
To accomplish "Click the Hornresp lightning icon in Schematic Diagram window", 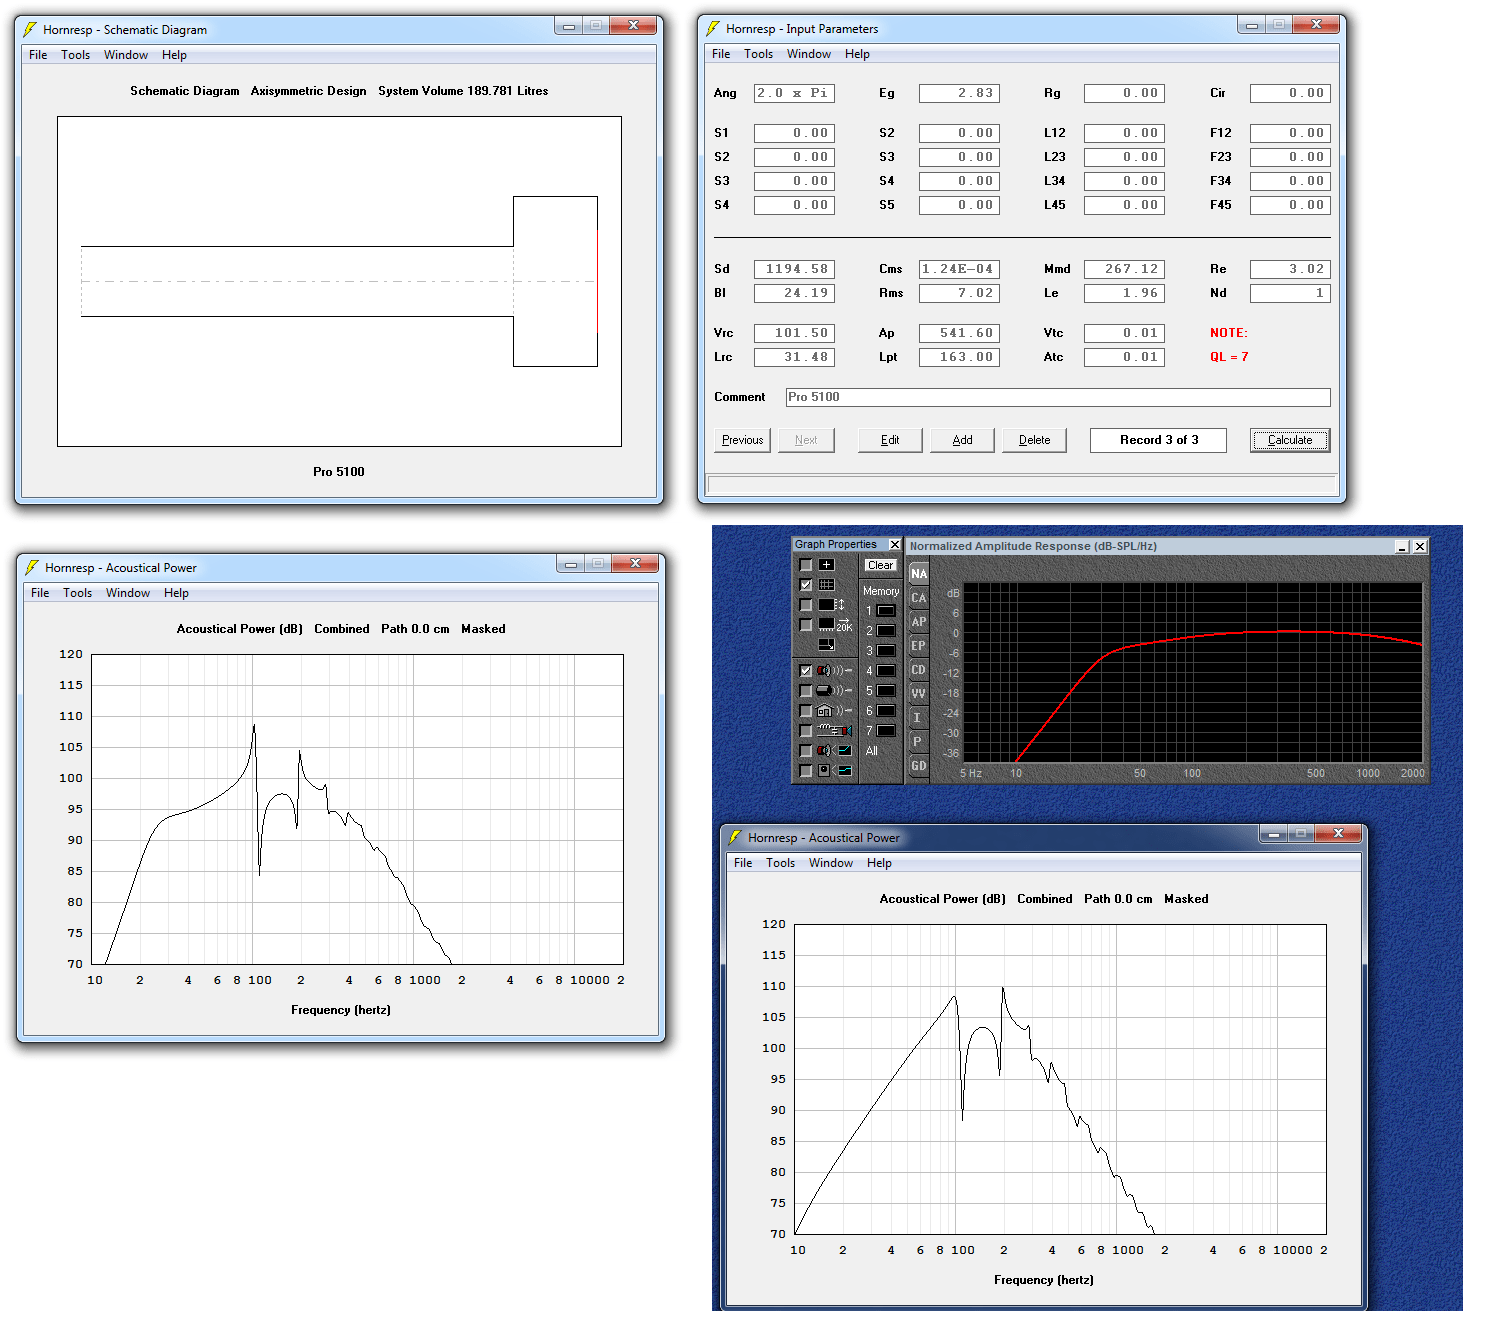I will pos(30,29).
